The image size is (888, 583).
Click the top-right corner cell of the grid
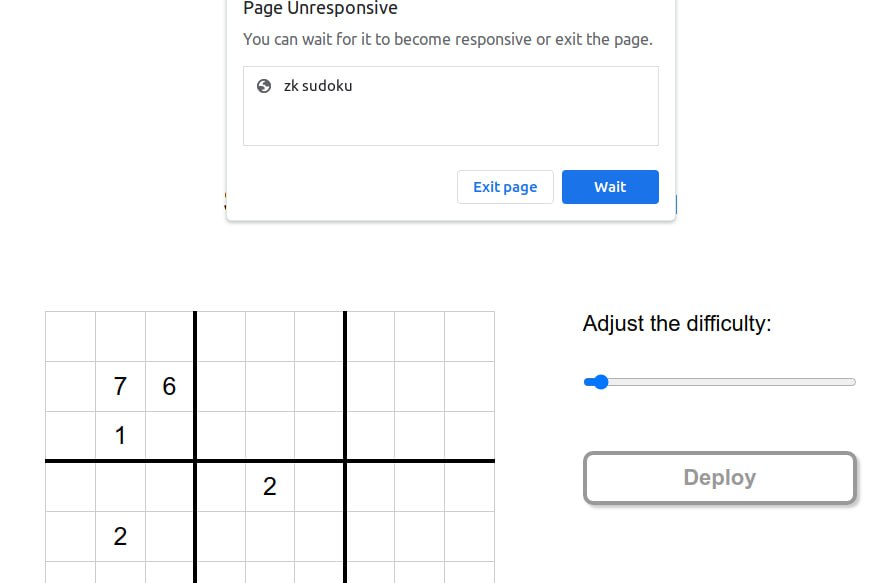[x=470, y=336]
